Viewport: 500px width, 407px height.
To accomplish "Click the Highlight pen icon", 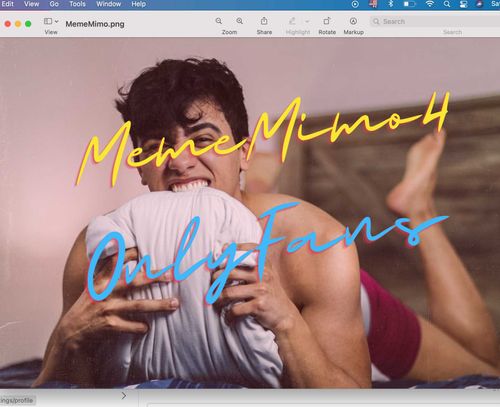I will (x=292, y=21).
